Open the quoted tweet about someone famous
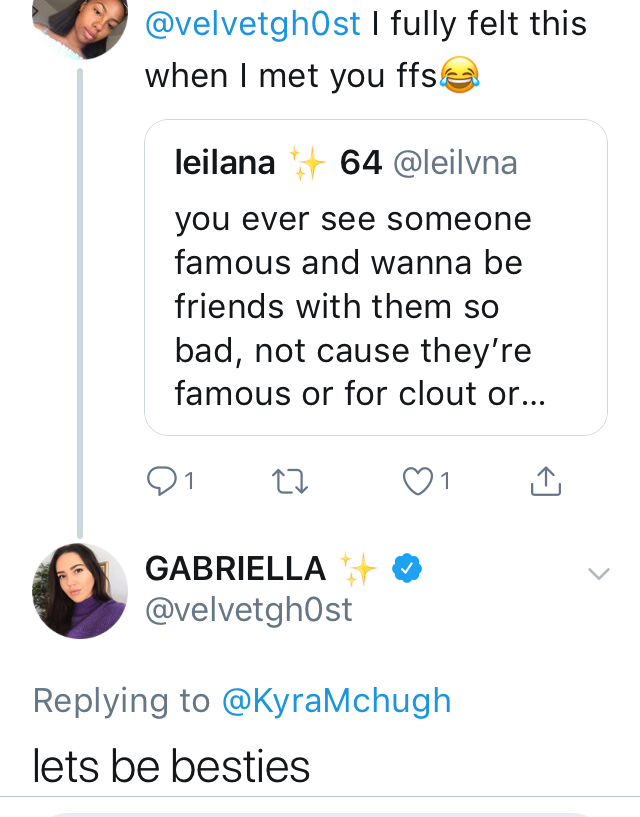This screenshot has width=640, height=817. click(375, 305)
